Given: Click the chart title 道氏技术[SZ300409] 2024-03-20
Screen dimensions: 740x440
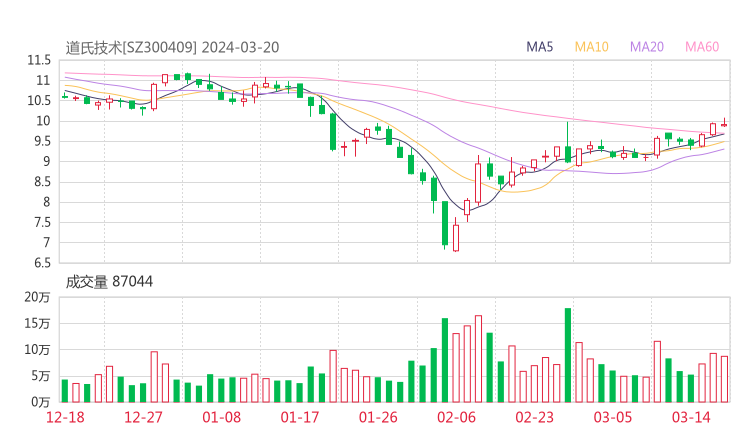Looking at the screenshot, I should (172, 48).
